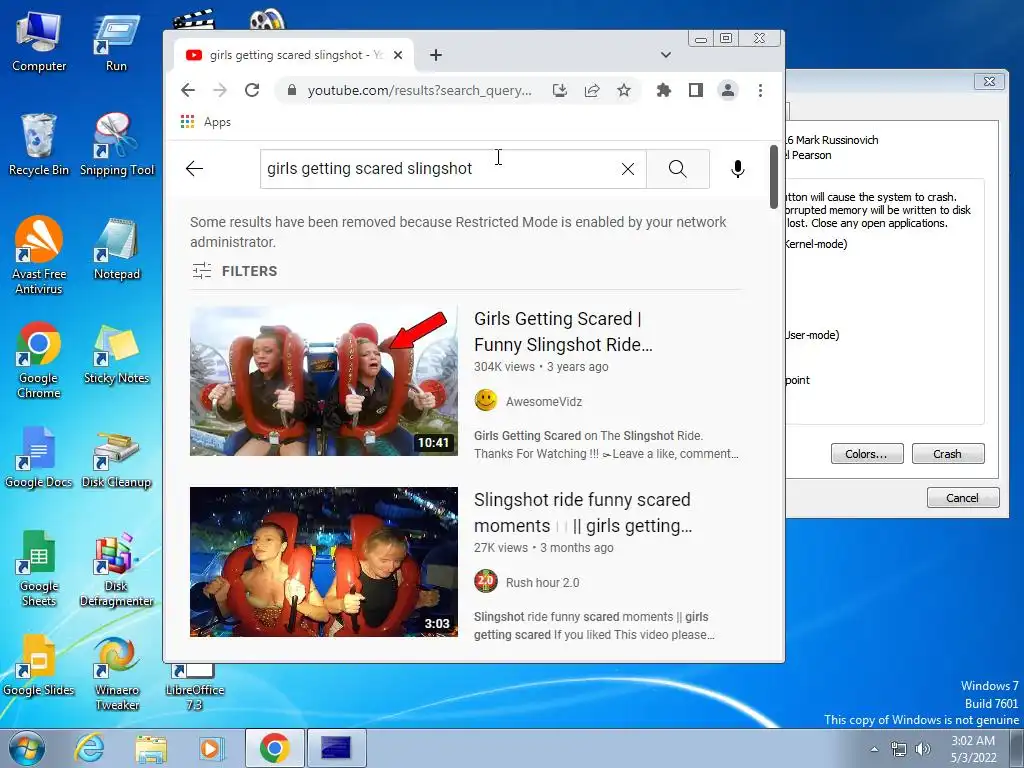Click the Crash button in dialog

(948, 454)
